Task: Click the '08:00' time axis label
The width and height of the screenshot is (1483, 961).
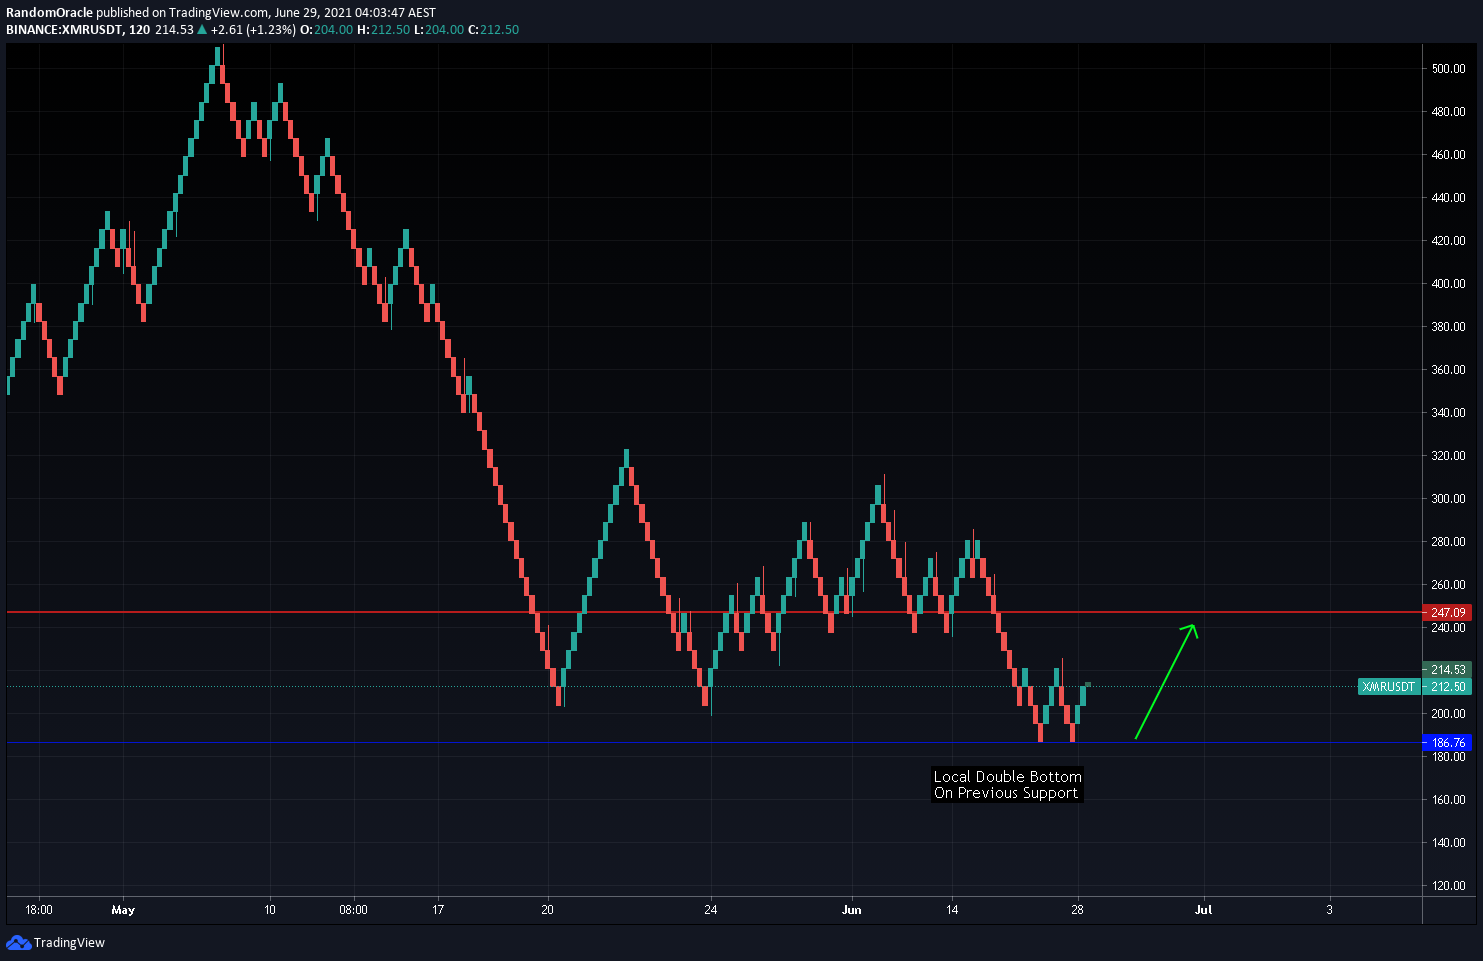Action: (353, 910)
